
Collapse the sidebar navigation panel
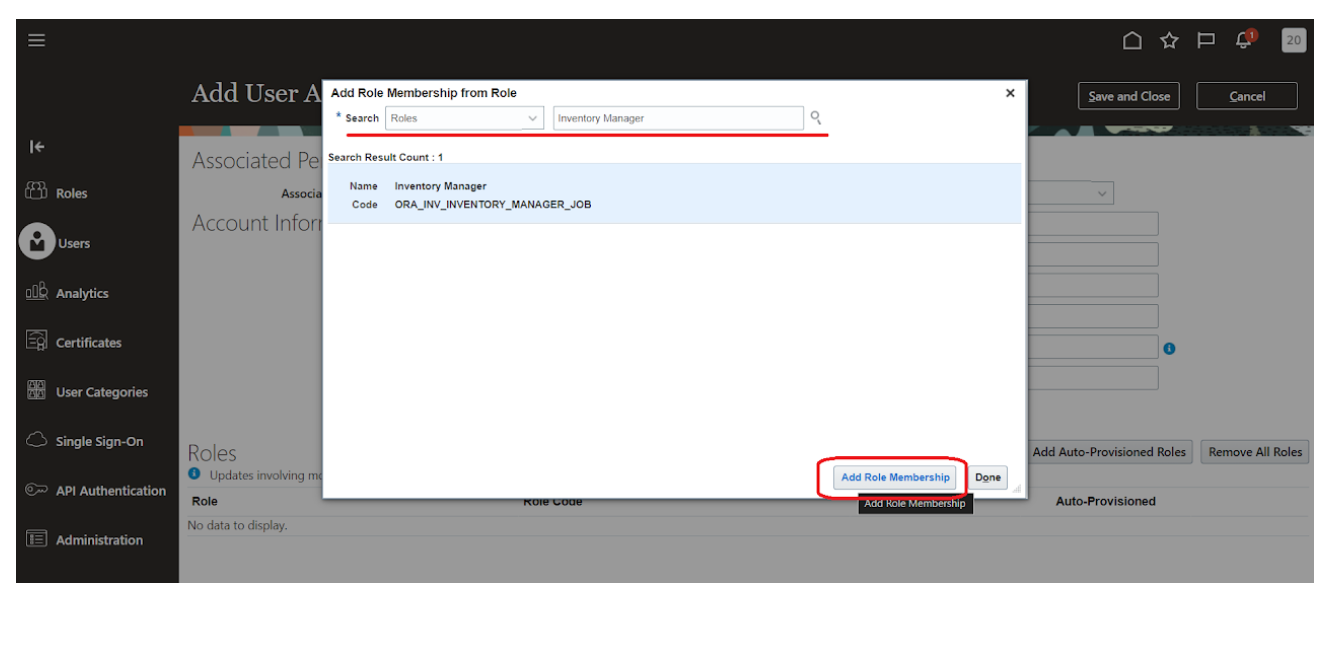coord(37,147)
